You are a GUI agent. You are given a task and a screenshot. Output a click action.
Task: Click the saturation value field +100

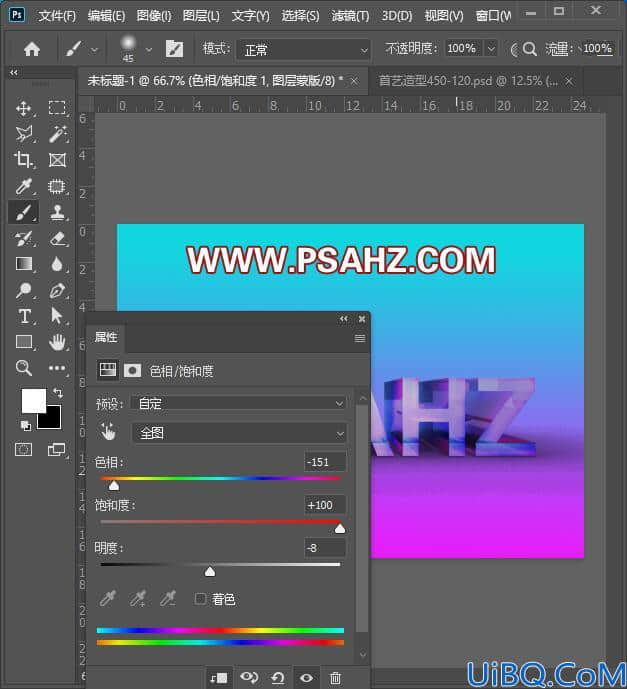(324, 505)
